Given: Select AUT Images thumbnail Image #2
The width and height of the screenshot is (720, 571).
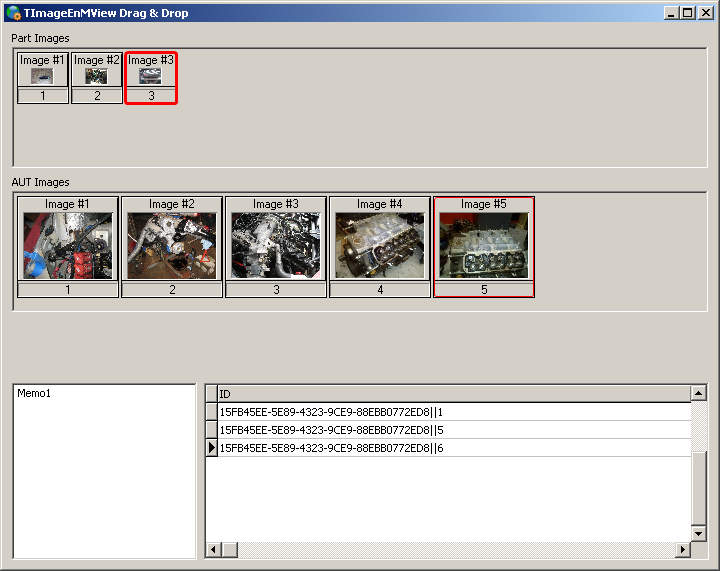Looking at the screenshot, I should pyautogui.click(x=172, y=247).
